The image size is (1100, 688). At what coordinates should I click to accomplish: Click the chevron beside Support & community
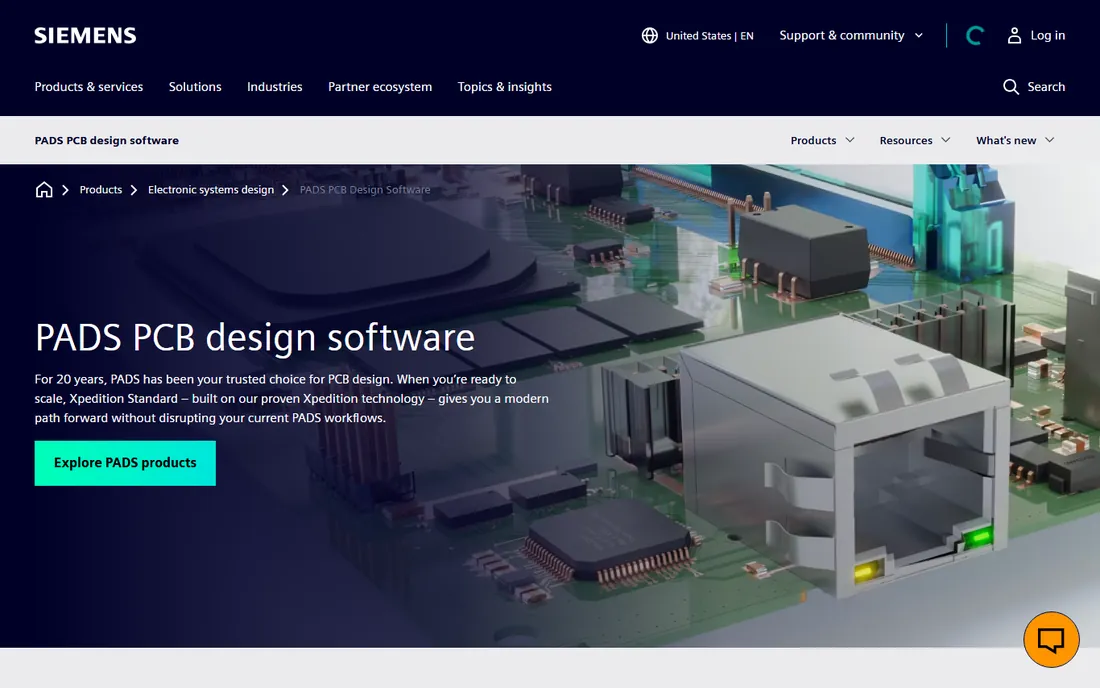[x=918, y=36]
